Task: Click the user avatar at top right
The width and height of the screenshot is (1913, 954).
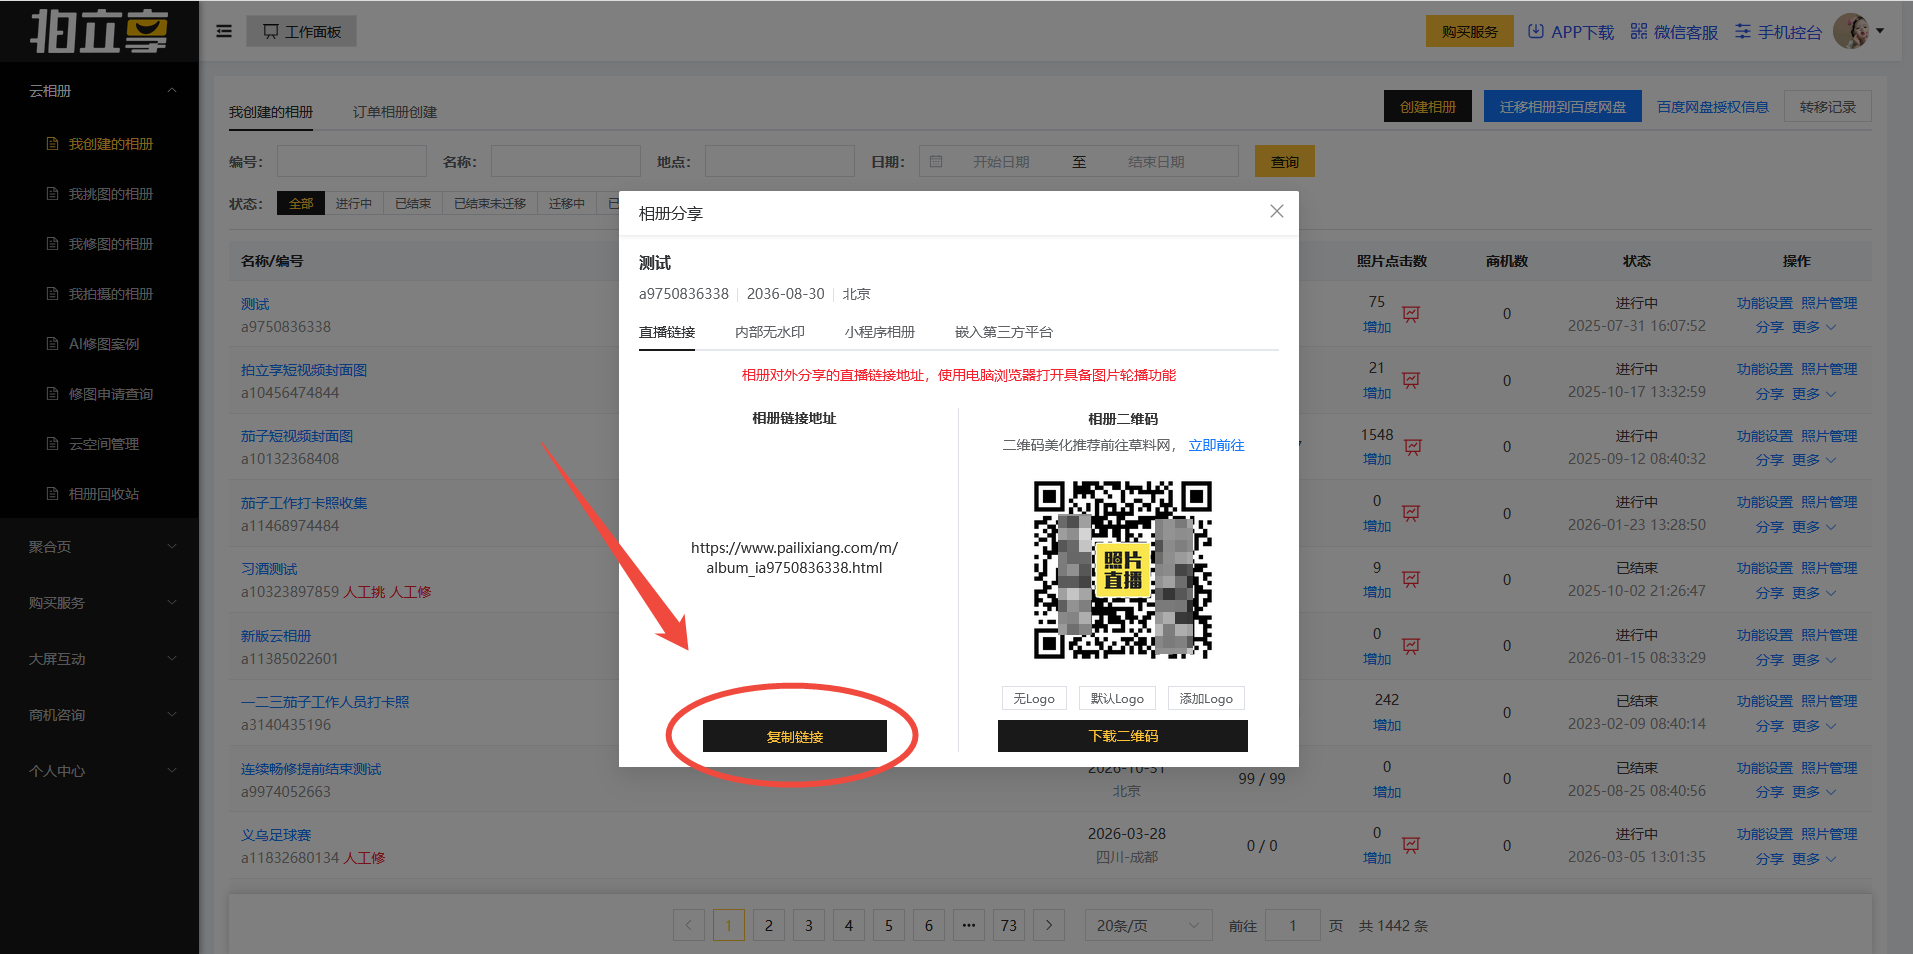Action: point(1851,32)
